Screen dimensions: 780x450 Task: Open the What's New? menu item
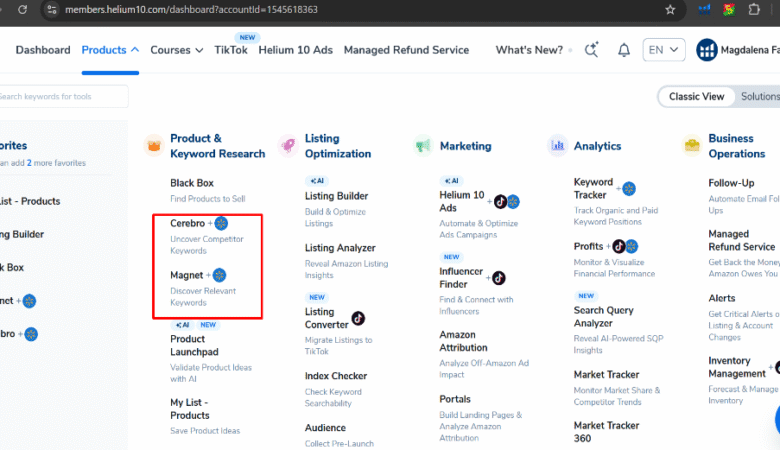click(529, 50)
